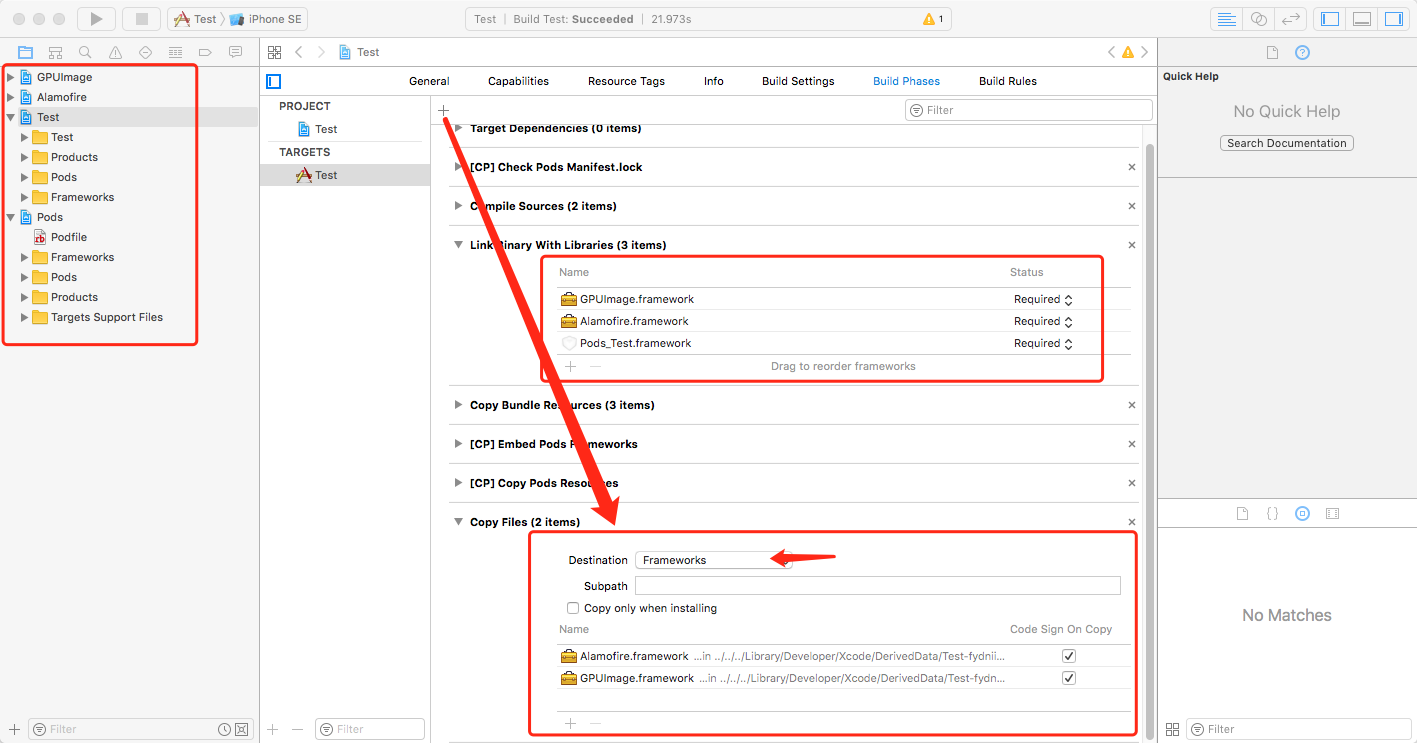Expand the Target Dependencies phase
The height and width of the screenshot is (743, 1417).
tap(459, 128)
